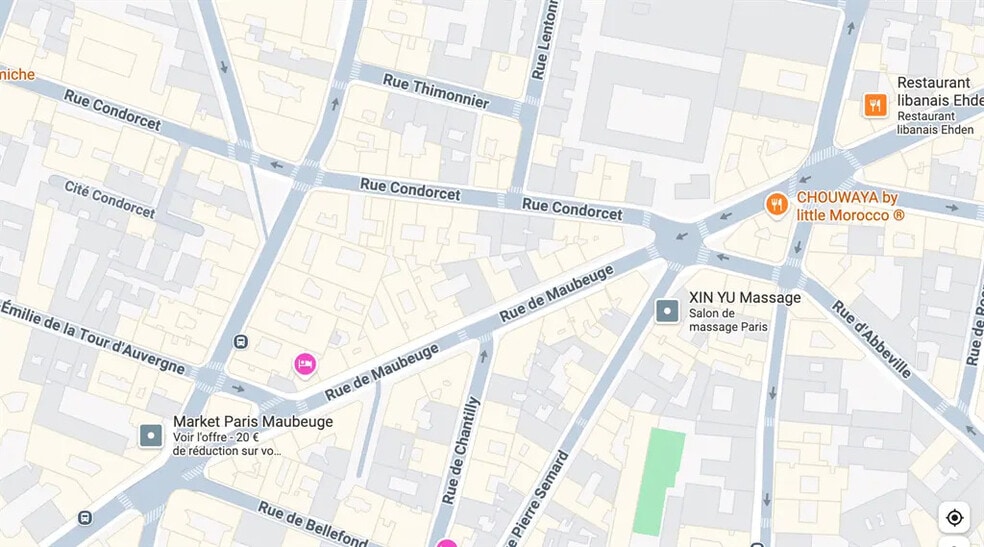Select the pink hotel pin near Rue de Maubeuge
This screenshot has width=984, height=547.
305,364
